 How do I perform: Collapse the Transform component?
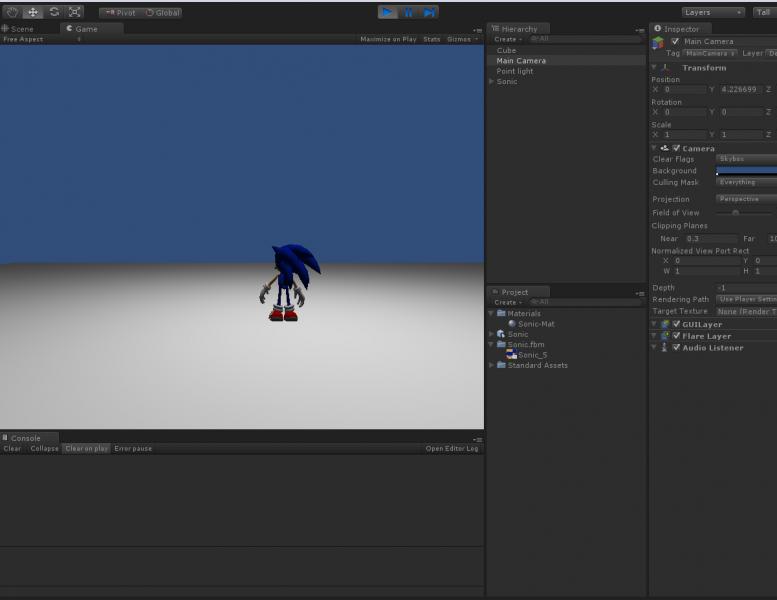(654, 67)
